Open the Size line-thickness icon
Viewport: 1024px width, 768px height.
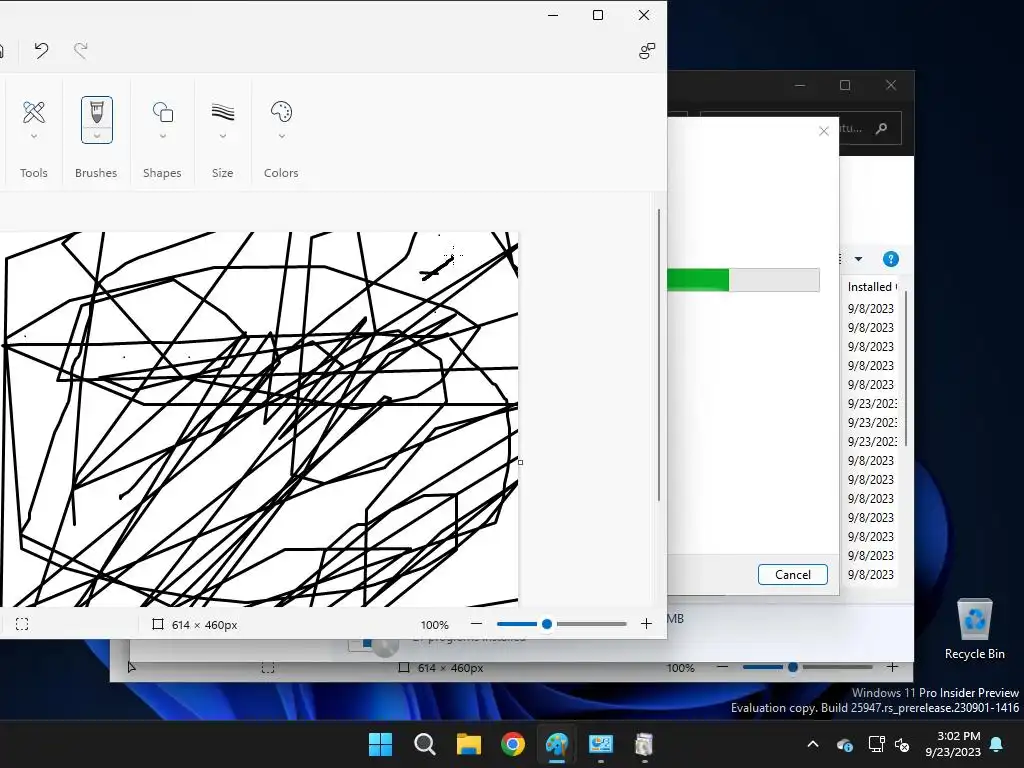click(x=223, y=112)
